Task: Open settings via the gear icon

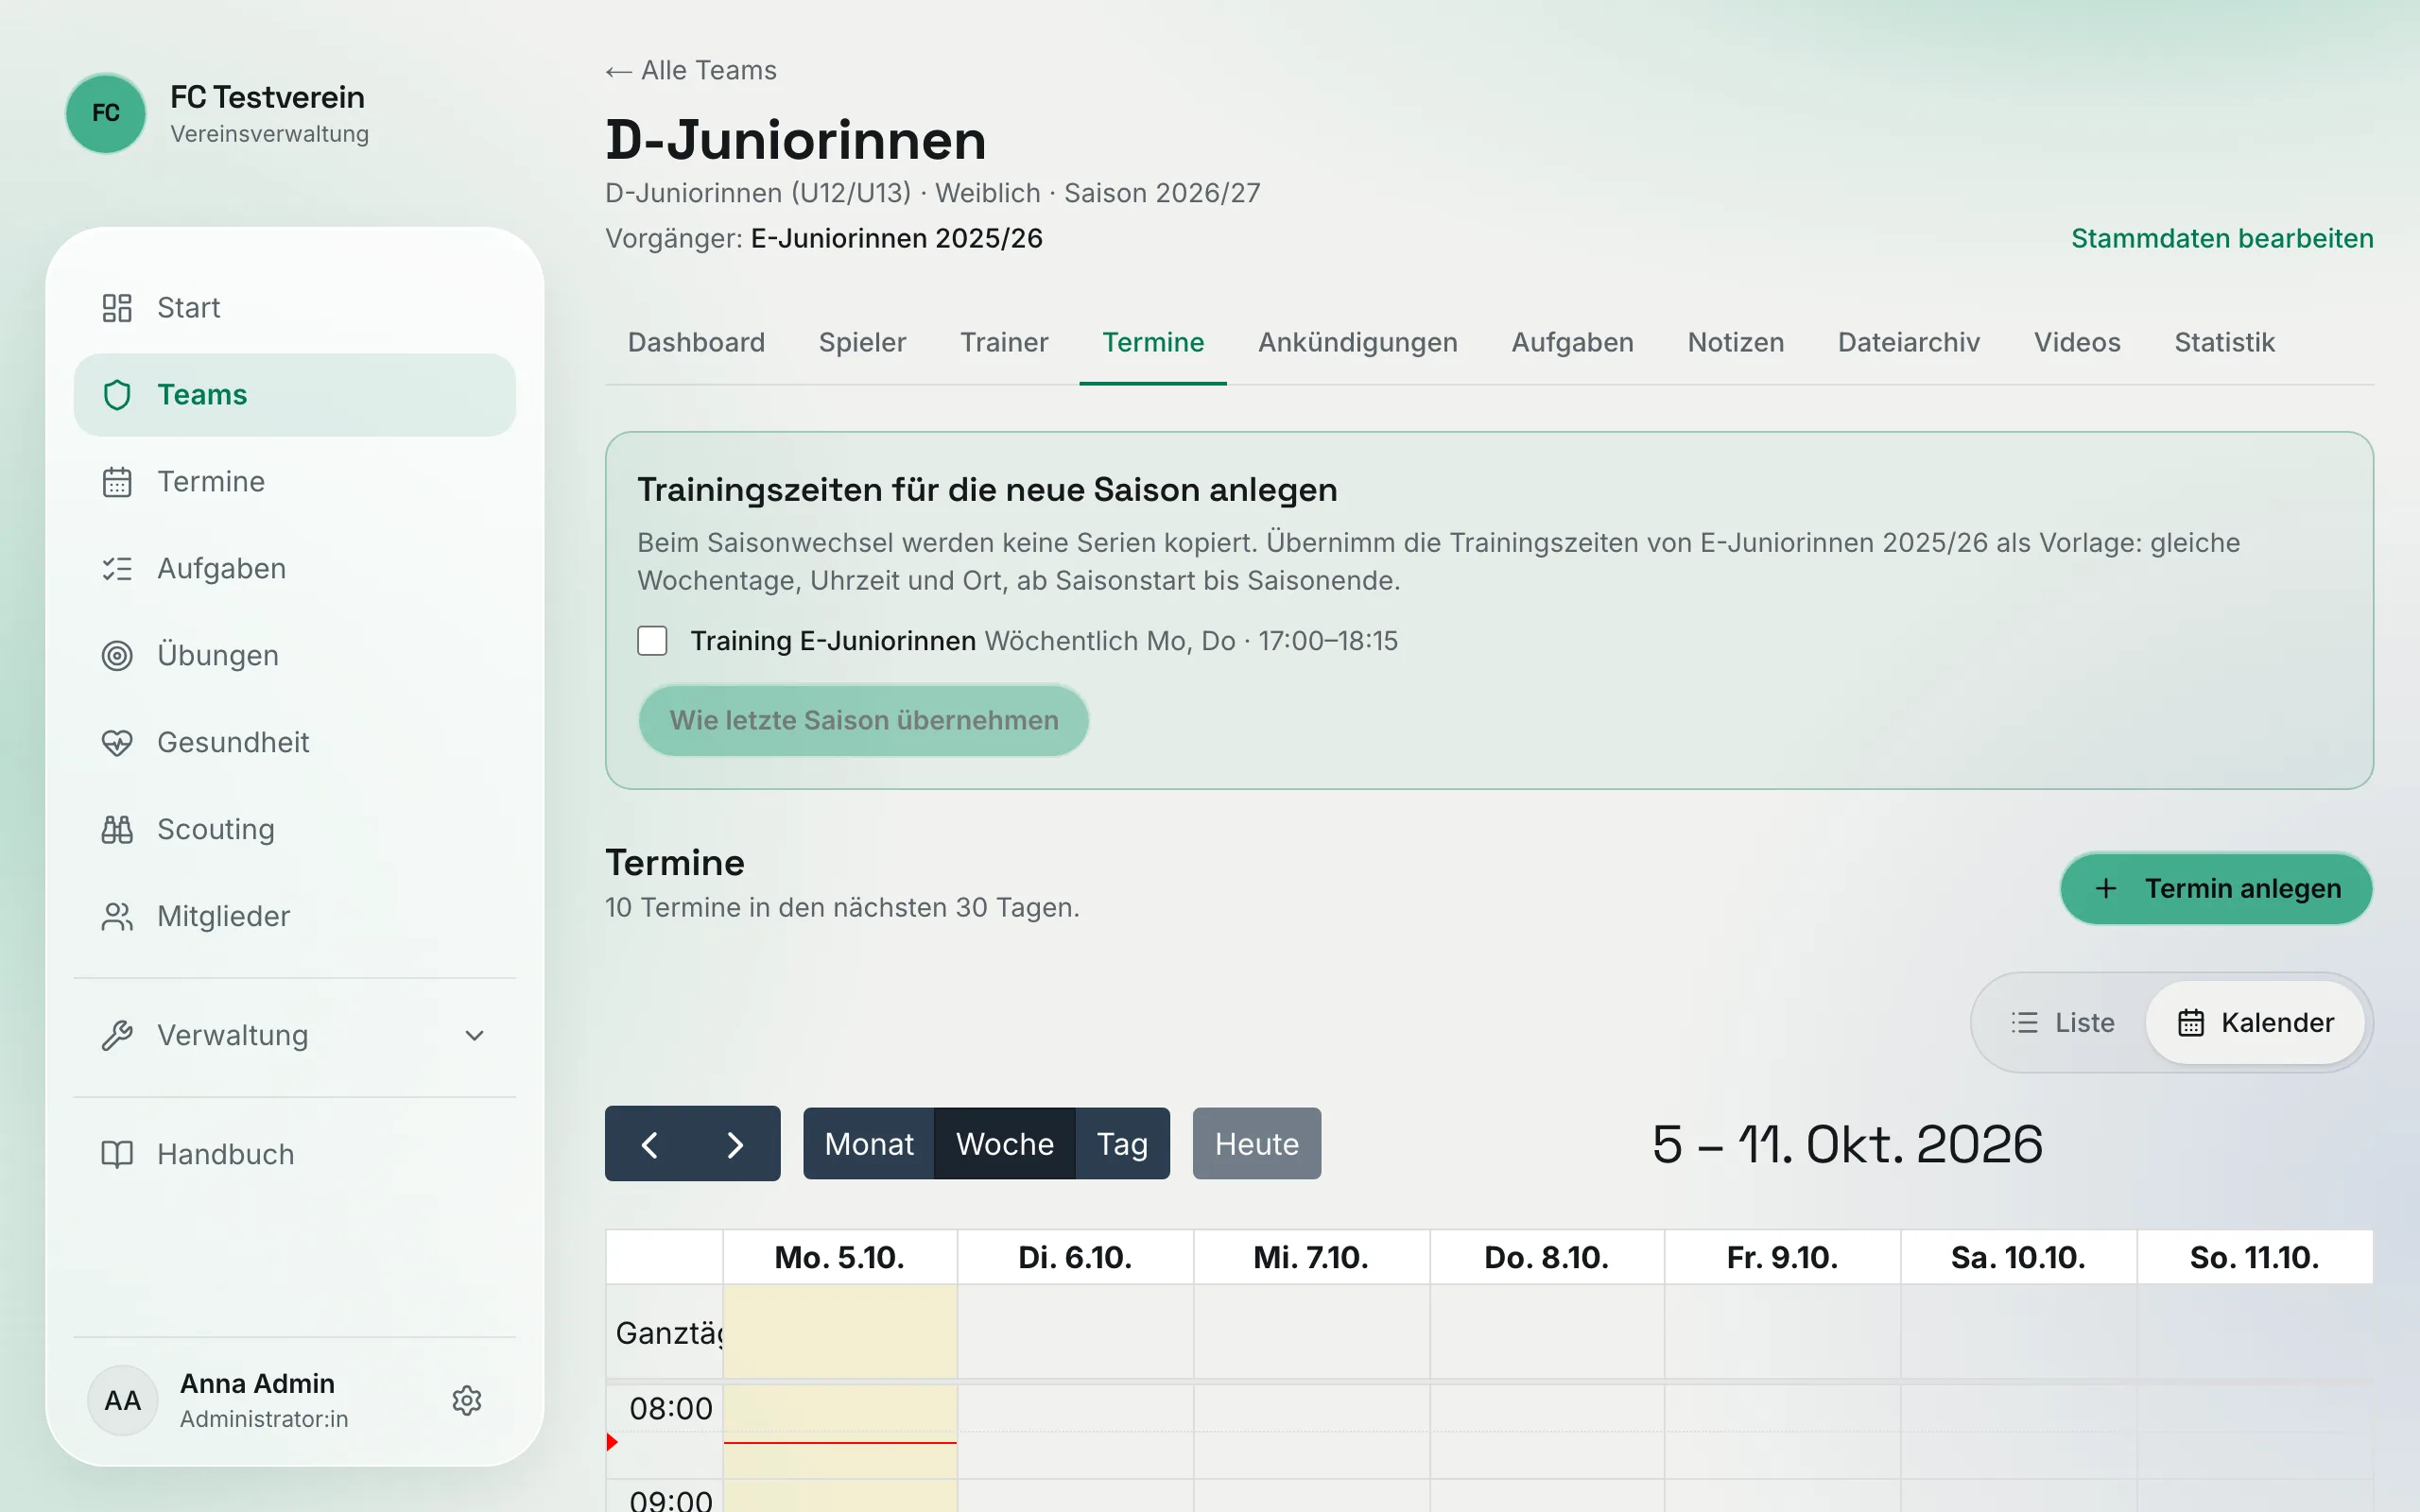Action: tap(467, 1401)
